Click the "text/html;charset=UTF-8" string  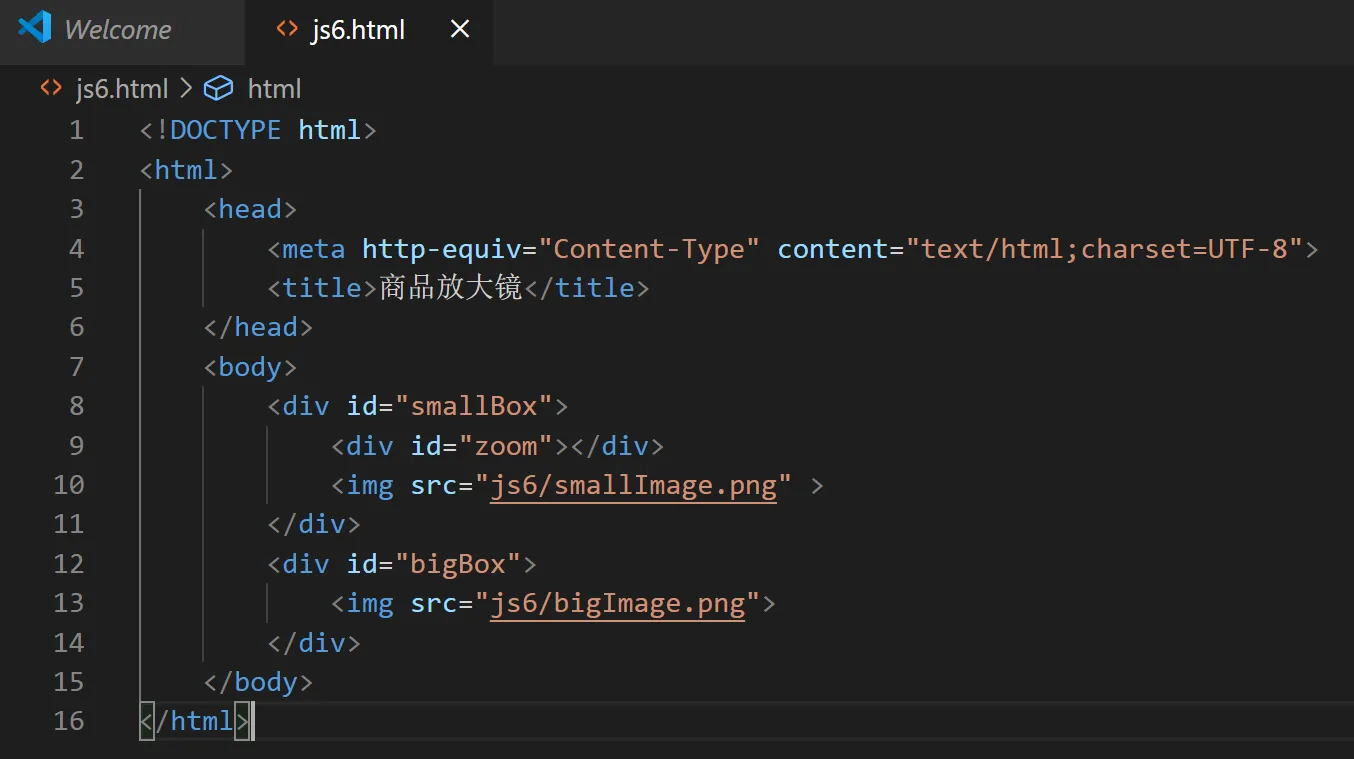(x=1105, y=249)
